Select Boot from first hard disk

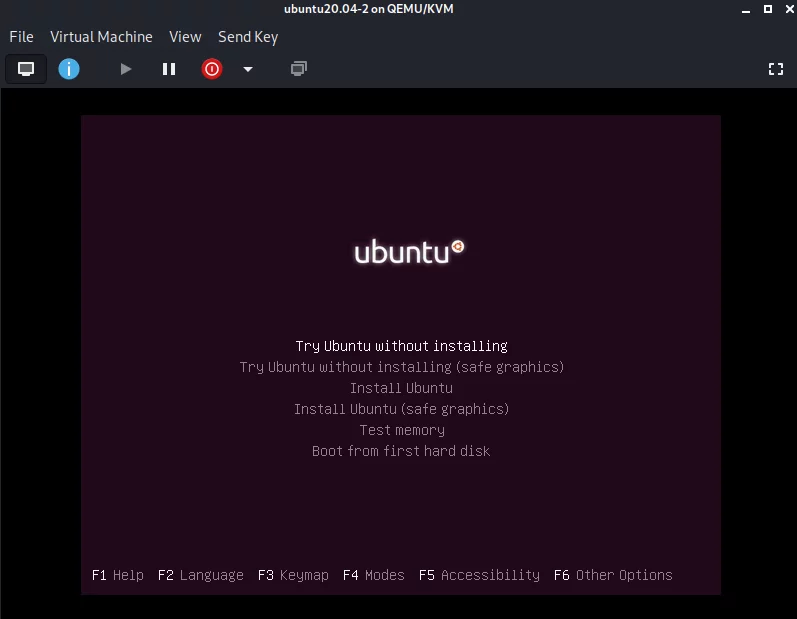pyautogui.click(x=401, y=451)
